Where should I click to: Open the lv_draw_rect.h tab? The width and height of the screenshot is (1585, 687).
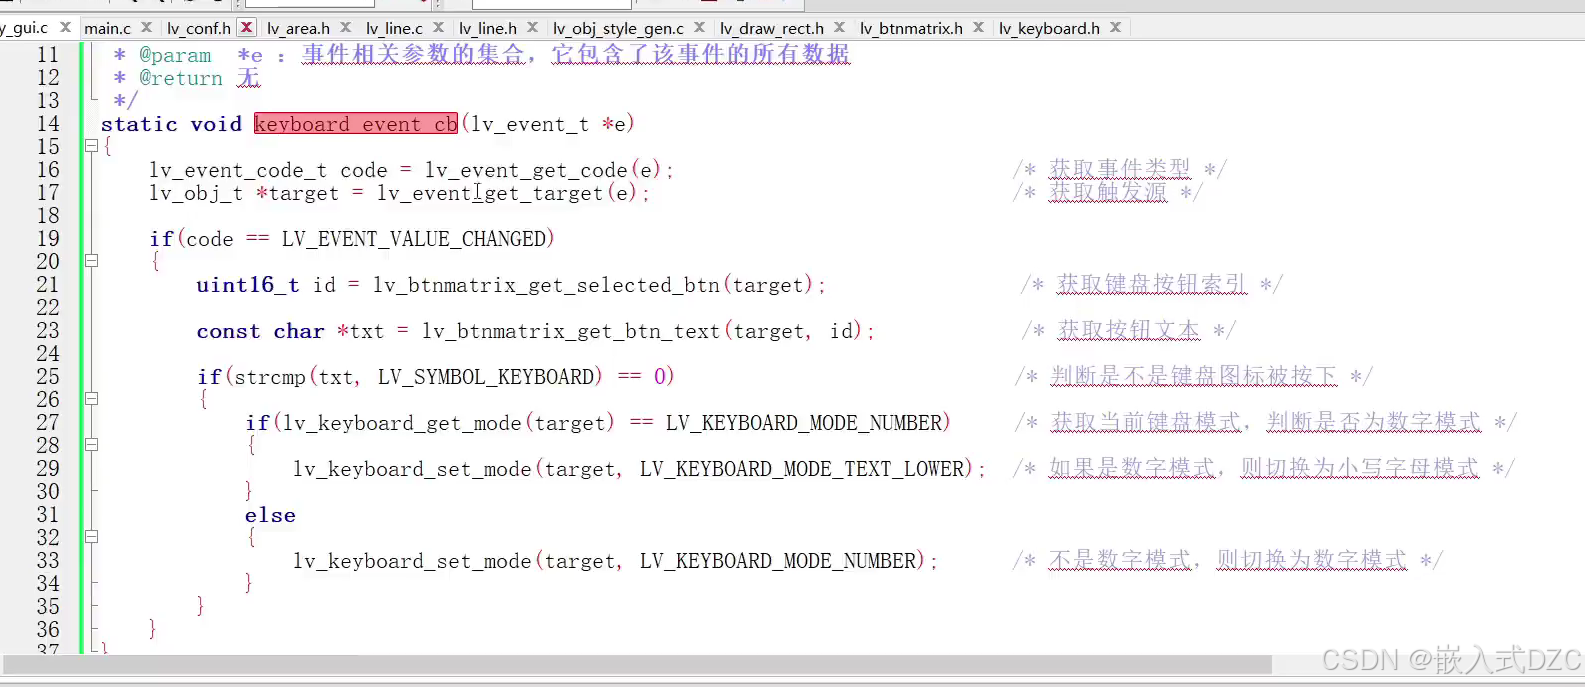[772, 28]
